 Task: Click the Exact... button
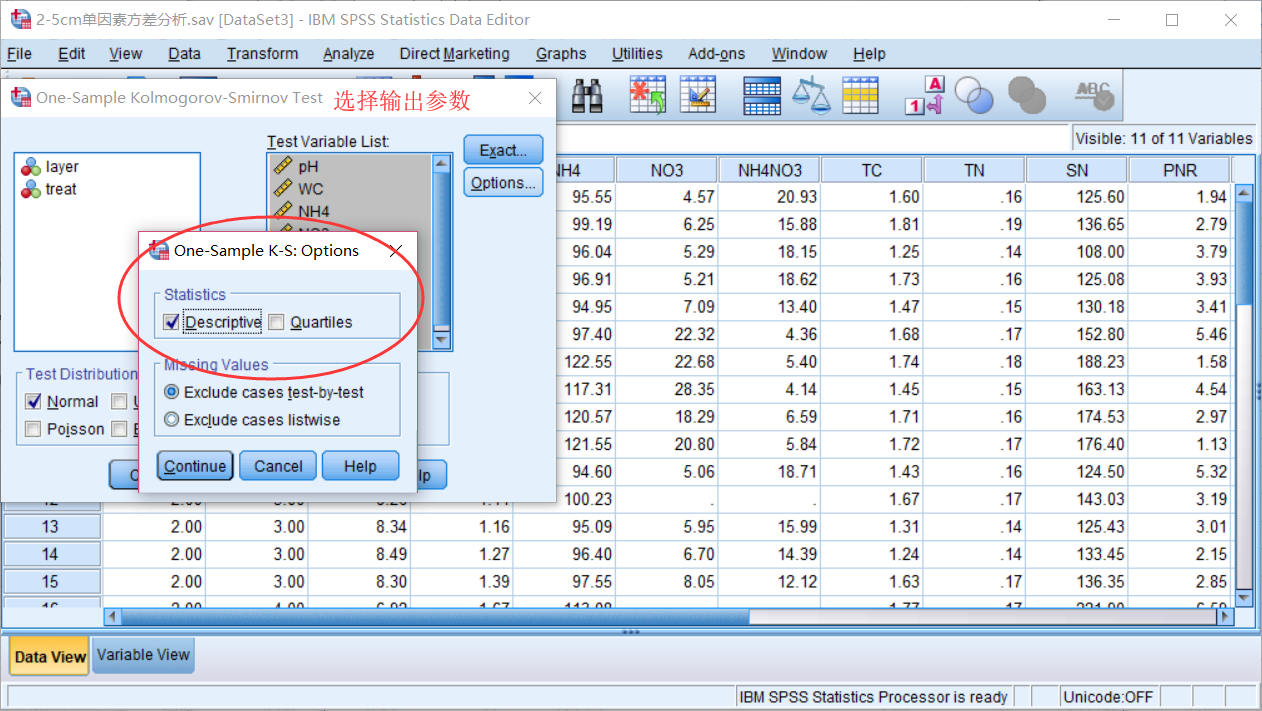point(503,150)
